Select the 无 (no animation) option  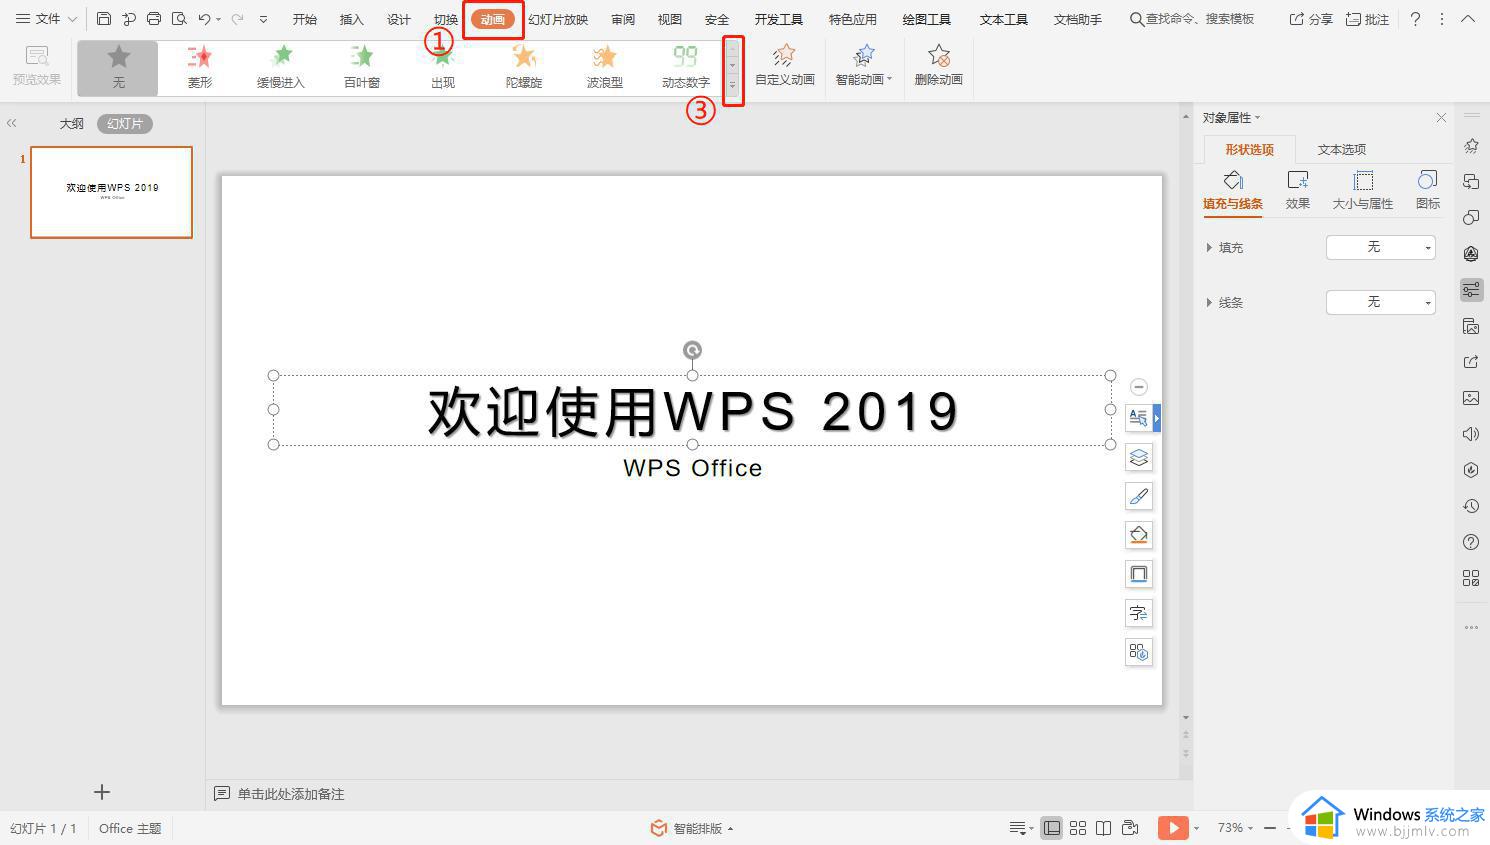point(118,68)
